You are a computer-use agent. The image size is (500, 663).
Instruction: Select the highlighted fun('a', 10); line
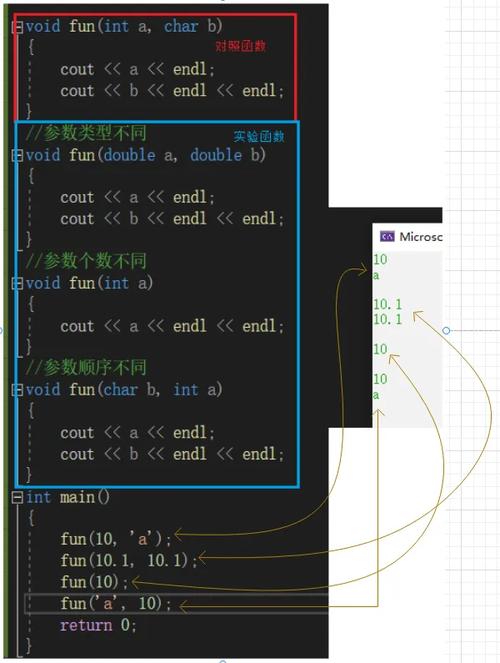176,603
